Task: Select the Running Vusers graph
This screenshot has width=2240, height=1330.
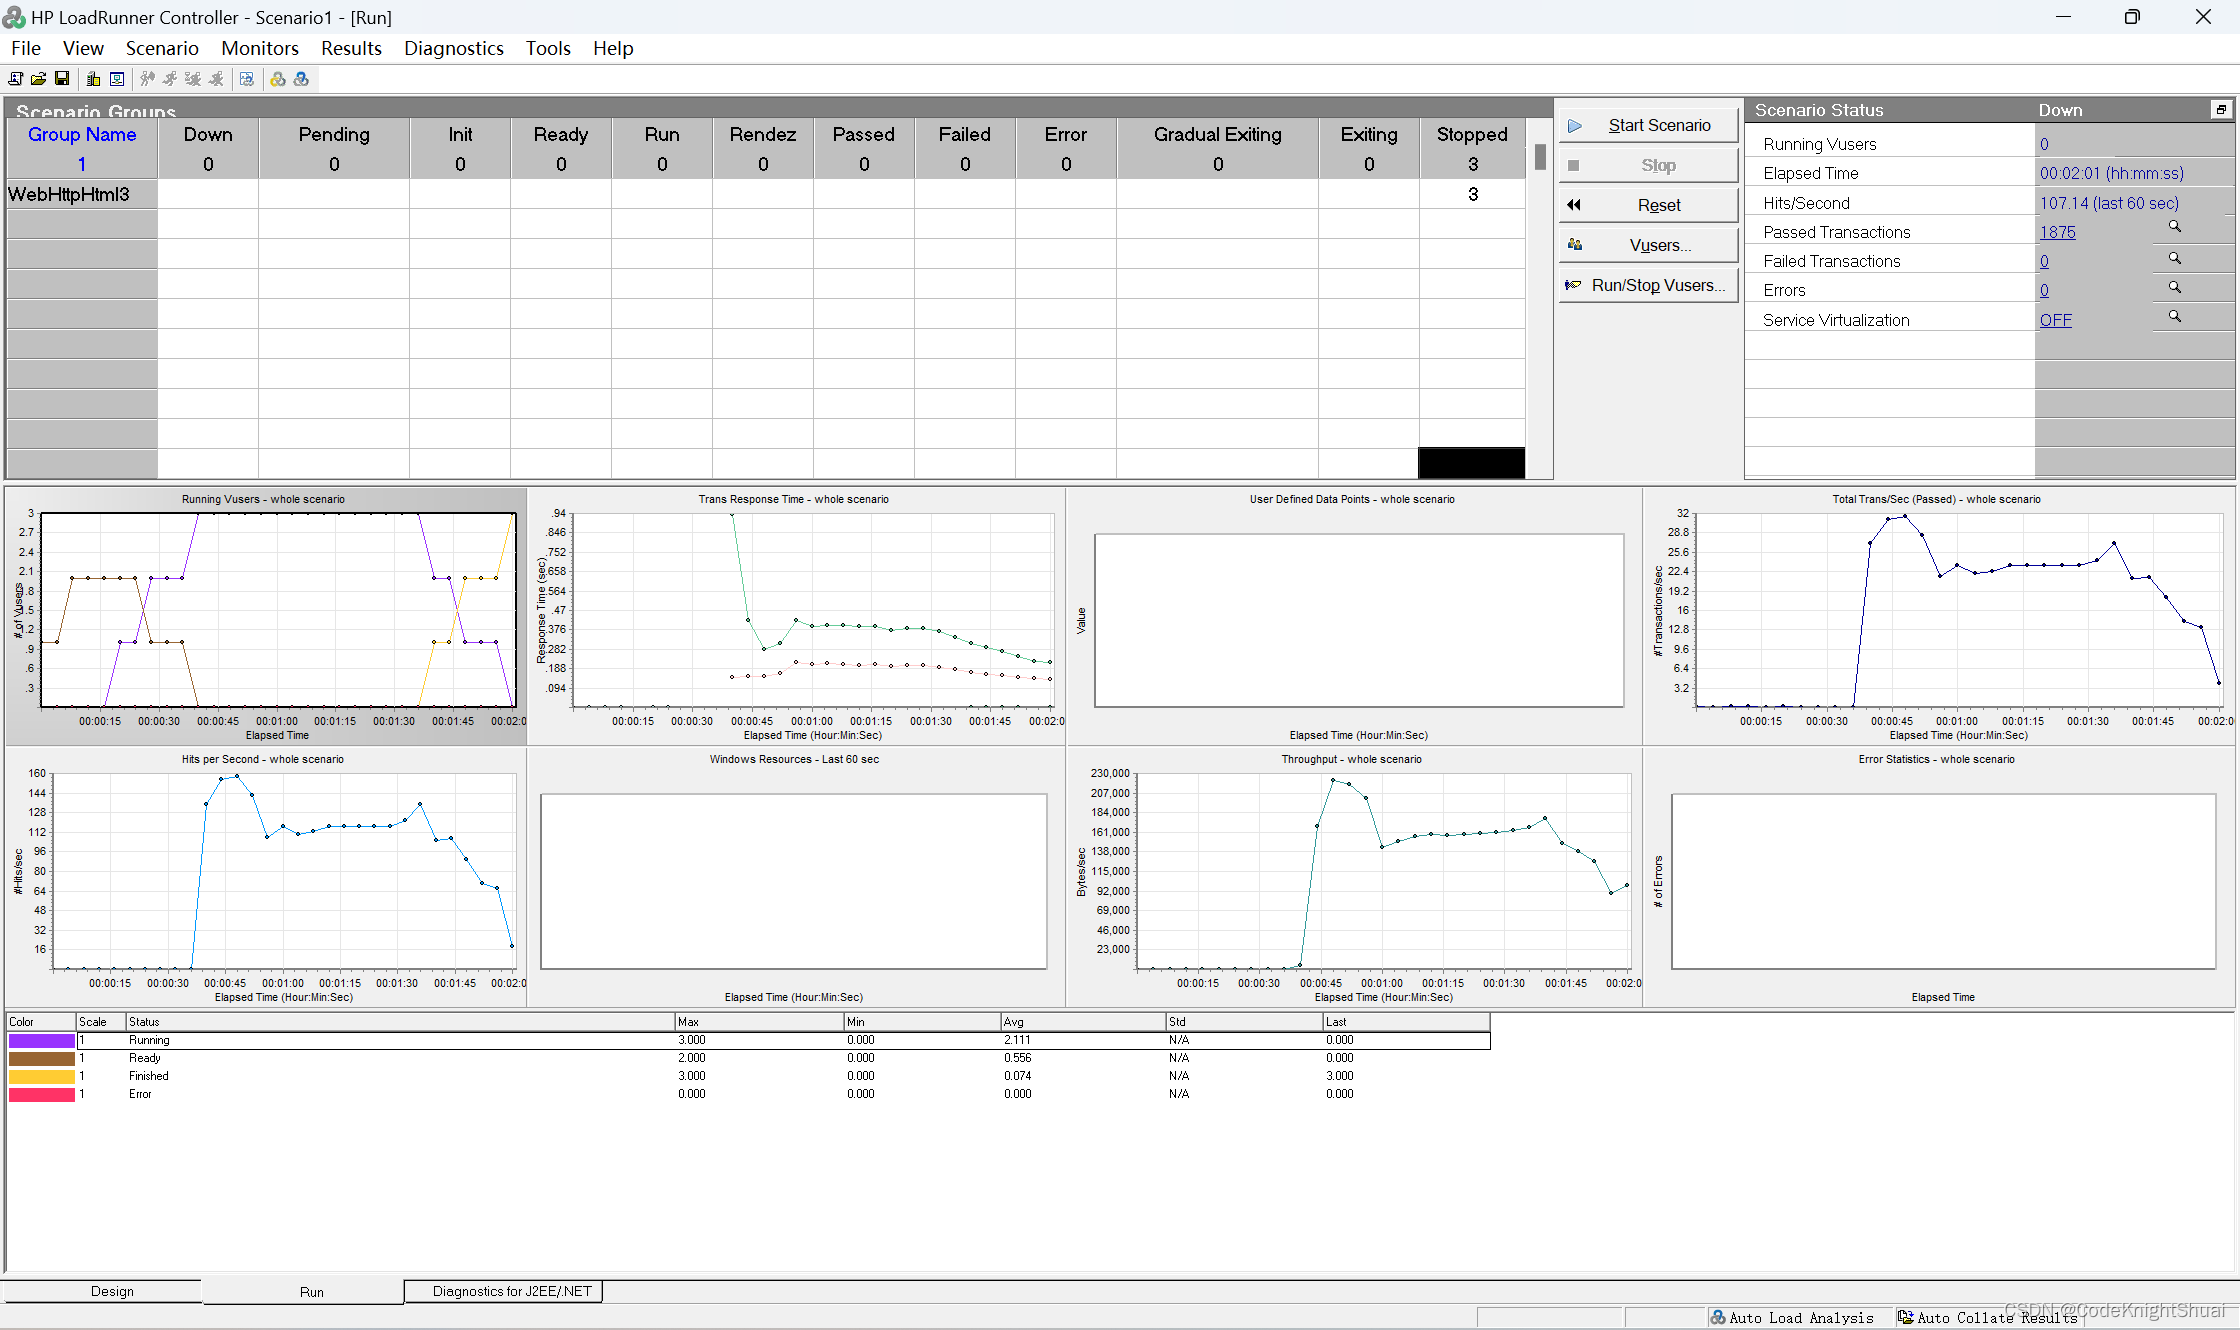Action: click(266, 617)
